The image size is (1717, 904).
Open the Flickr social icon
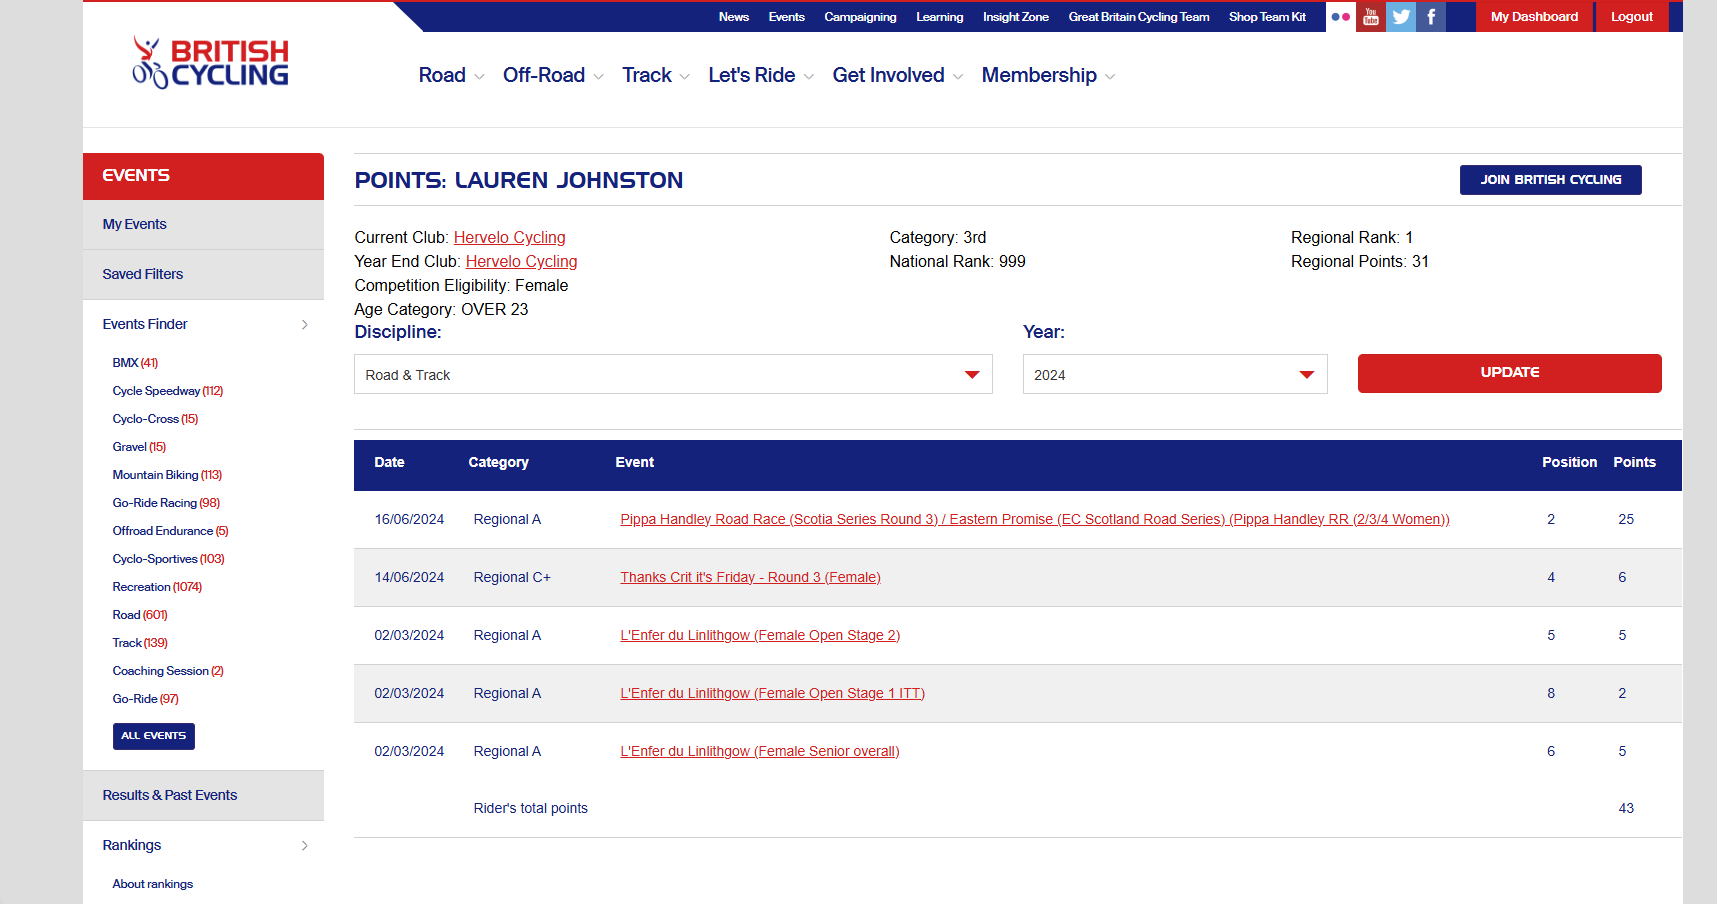(1340, 17)
